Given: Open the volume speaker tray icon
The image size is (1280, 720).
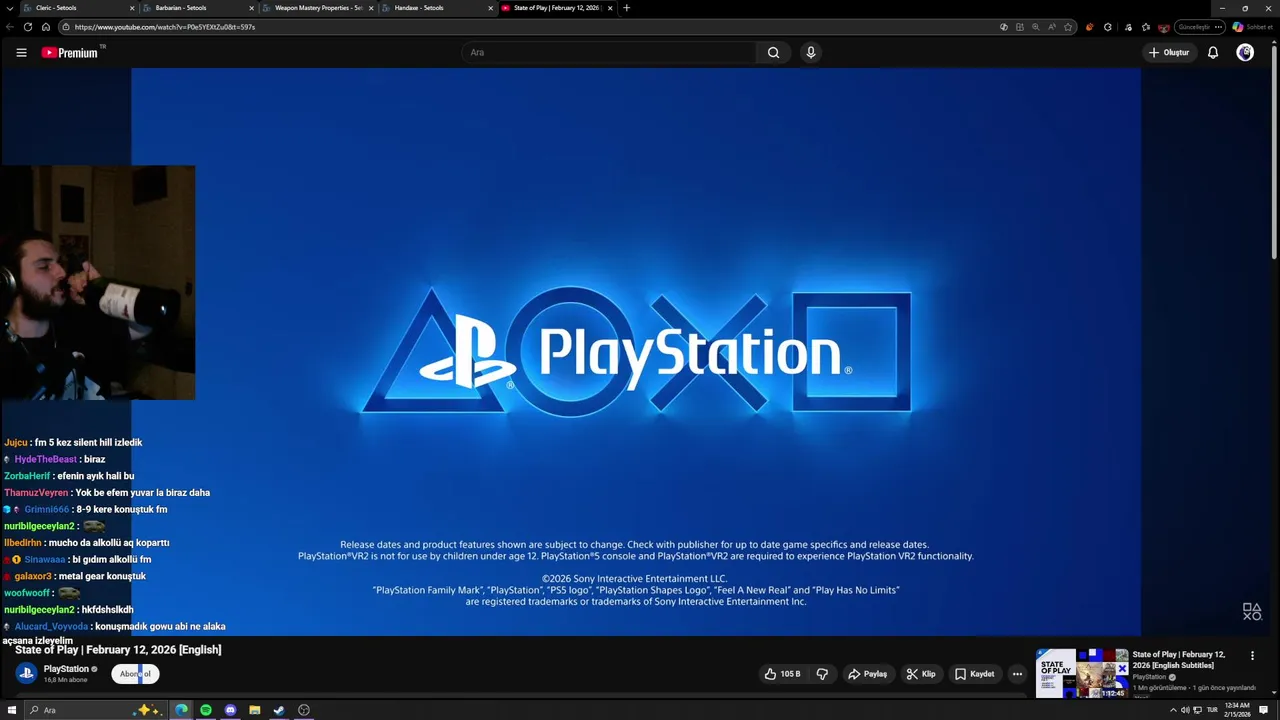Looking at the screenshot, I should pyautogui.click(x=1185, y=710).
